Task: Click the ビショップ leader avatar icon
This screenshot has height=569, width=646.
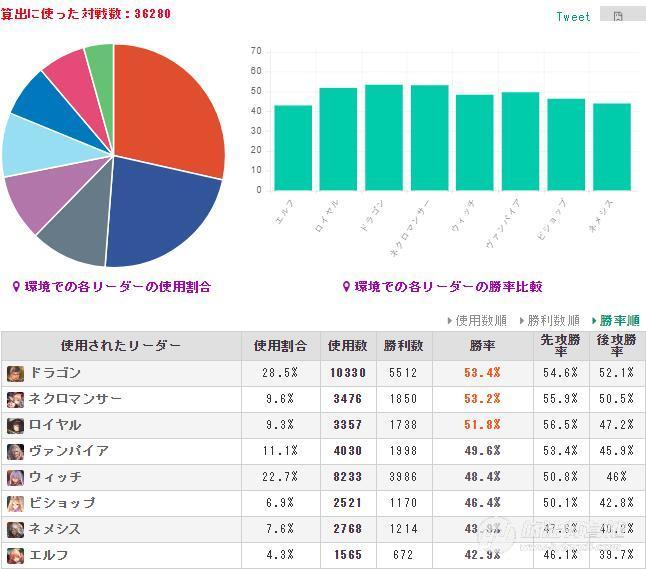Action: pos(15,504)
